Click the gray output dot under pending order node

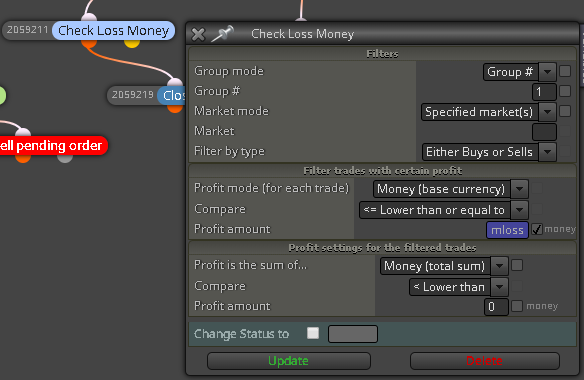(x=65, y=158)
